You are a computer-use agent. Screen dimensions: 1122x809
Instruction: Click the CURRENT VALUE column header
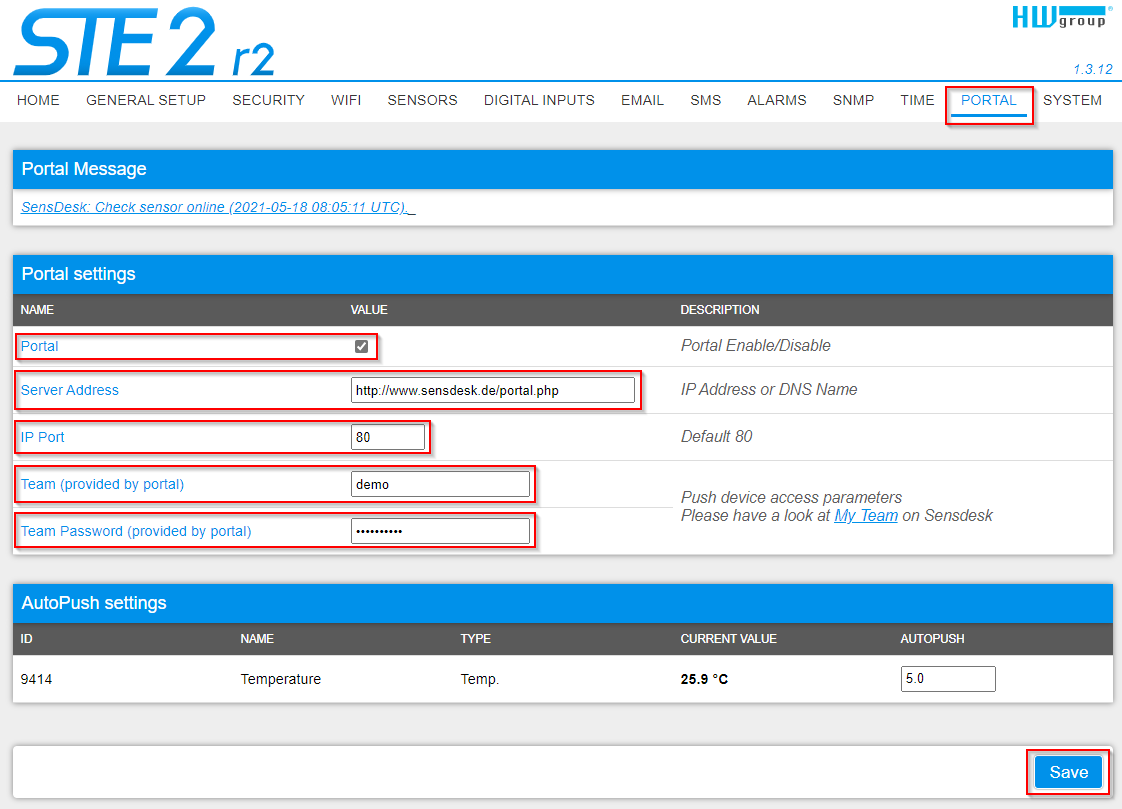coord(728,639)
